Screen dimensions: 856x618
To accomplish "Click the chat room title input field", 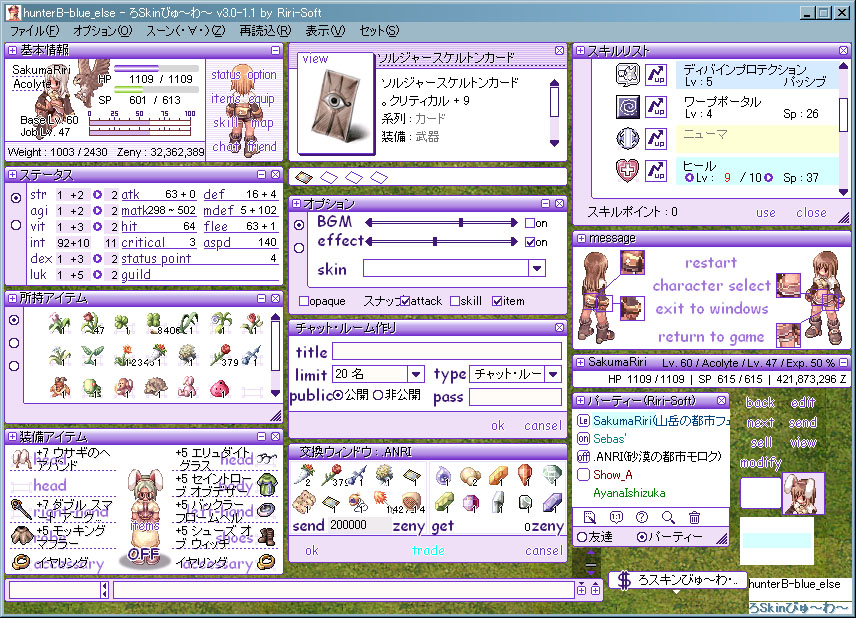I will pyautogui.click(x=447, y=350).
